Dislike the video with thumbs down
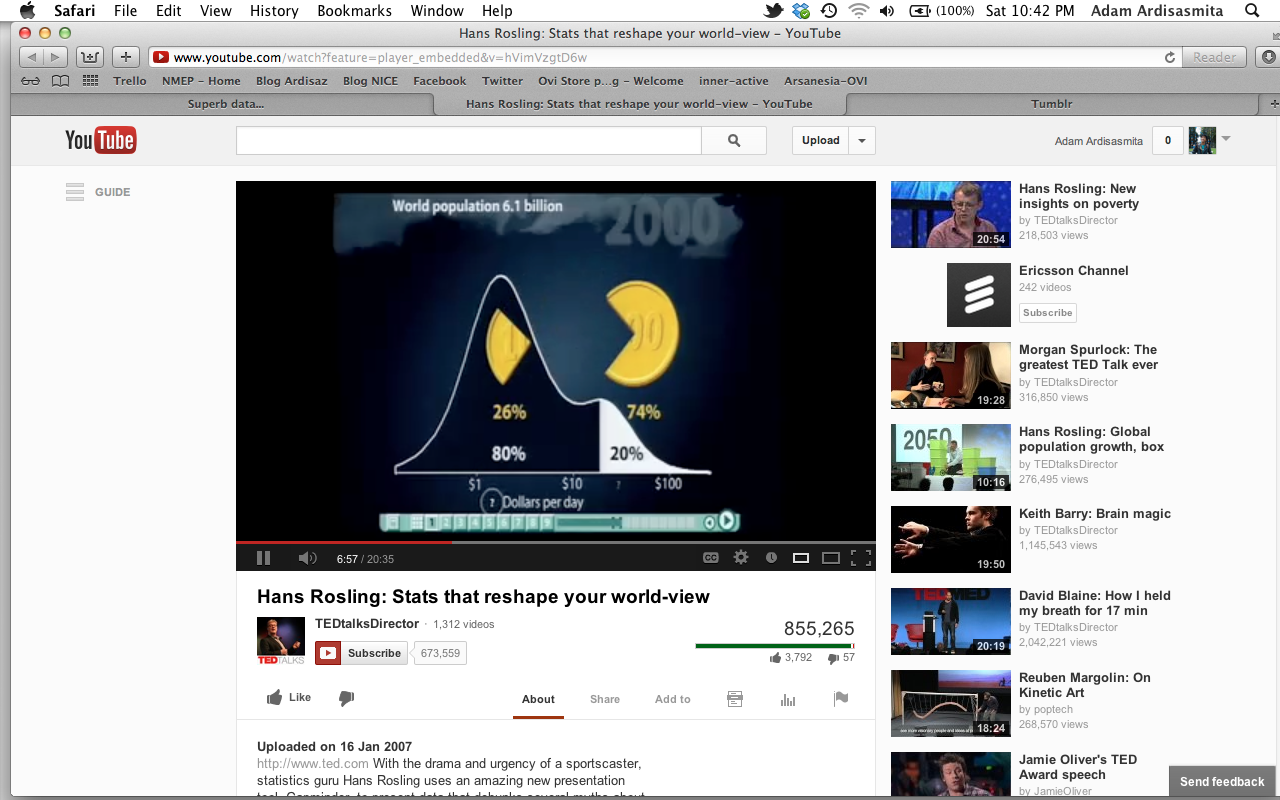1280x800 pixels. tap(346, 698)
